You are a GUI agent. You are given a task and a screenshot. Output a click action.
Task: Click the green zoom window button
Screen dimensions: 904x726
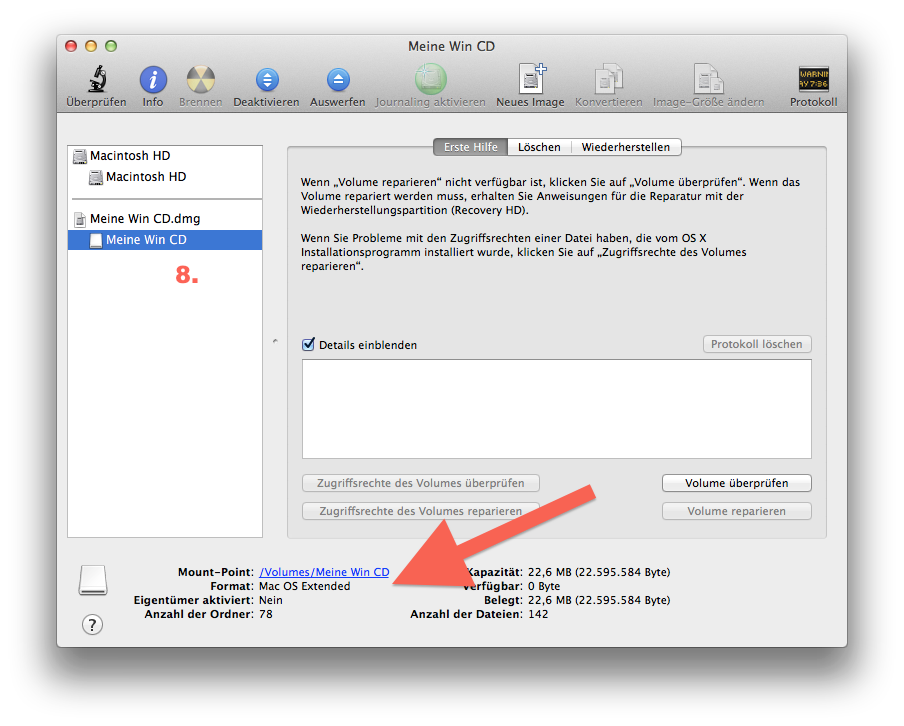[x=111, y=46]
